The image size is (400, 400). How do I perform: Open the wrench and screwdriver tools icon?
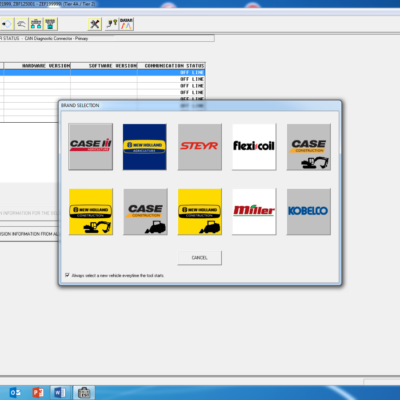(x=95, y=24)
